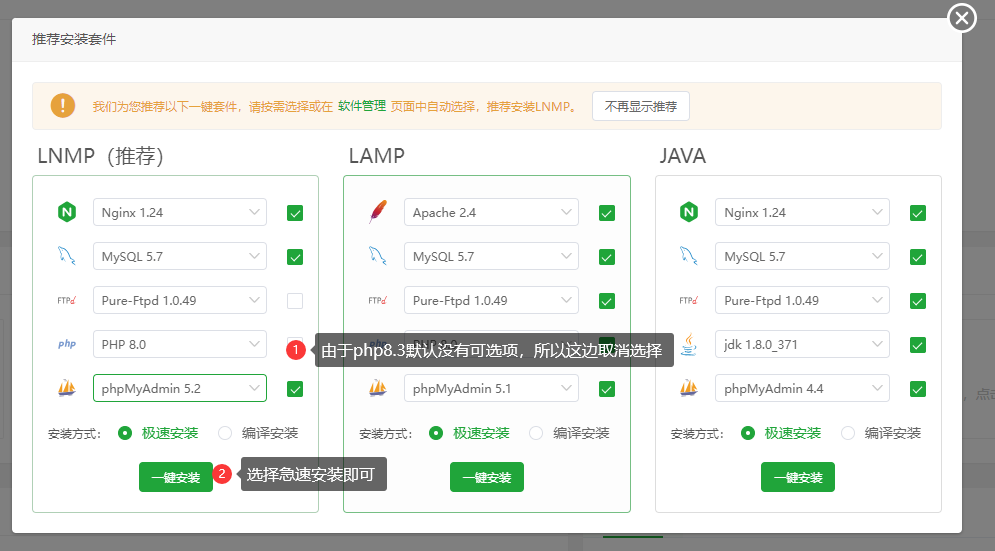Click 推荐安装套件 dialog title
Viewport: 995px width, 551px height.
[x=74, y=39]
